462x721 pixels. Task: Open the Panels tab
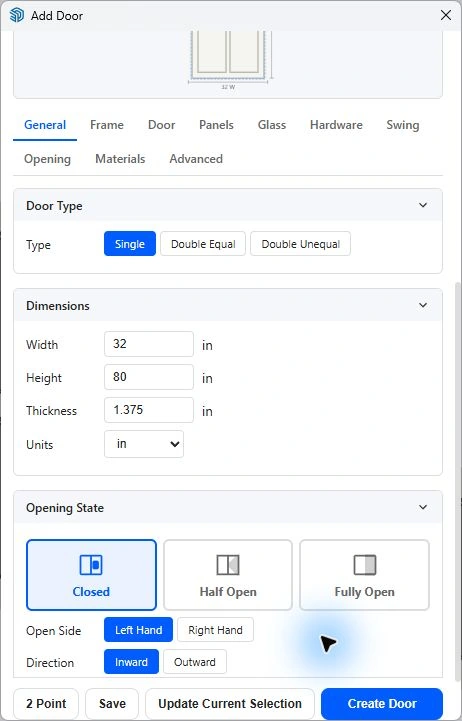(x=216, y=125)
